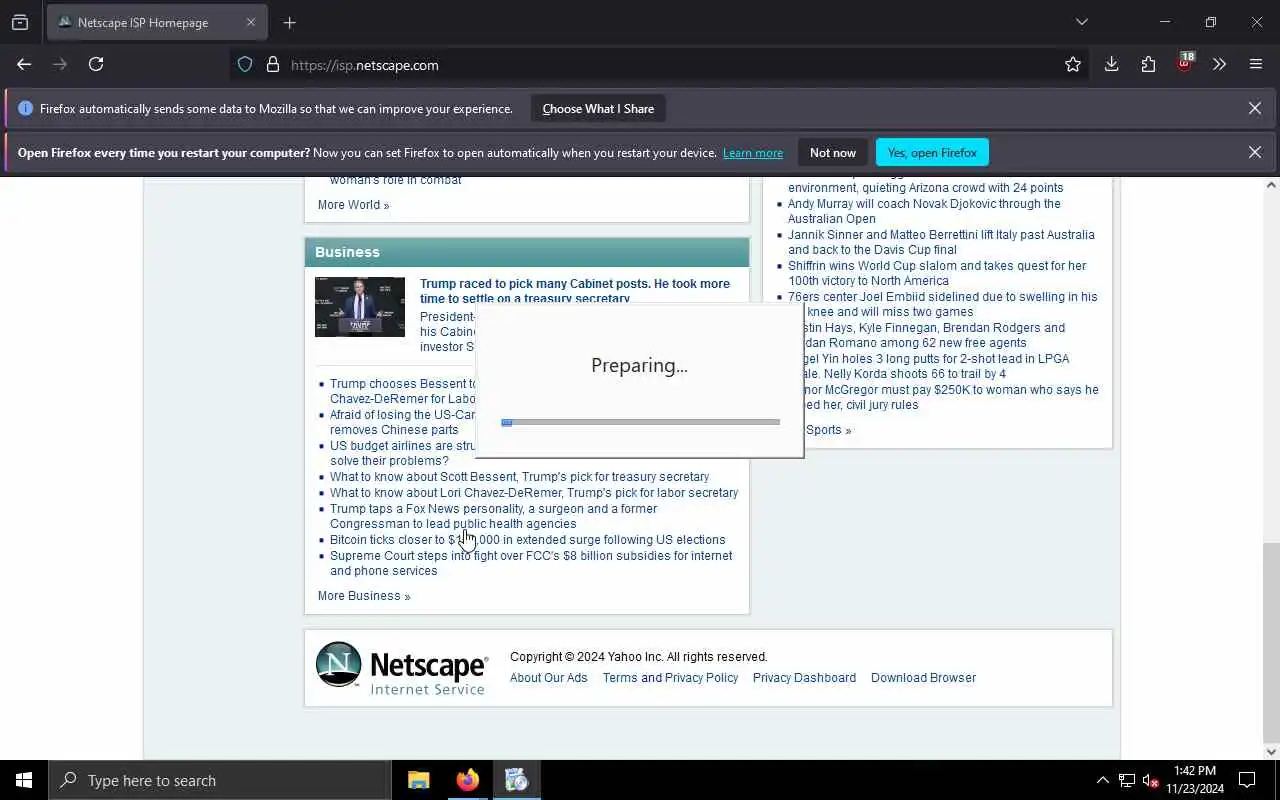1280x800 pixels.
Task: Switch to installer app in taskbar
Action: (516, 780)
